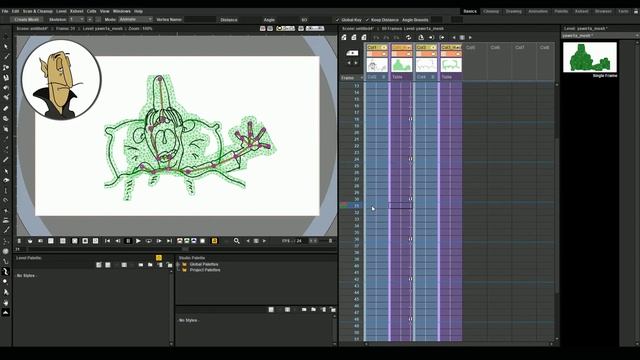Open the level name dropdown in Level Strip
The width and height of the screenshot is (640, 360).
click(600, 36)
